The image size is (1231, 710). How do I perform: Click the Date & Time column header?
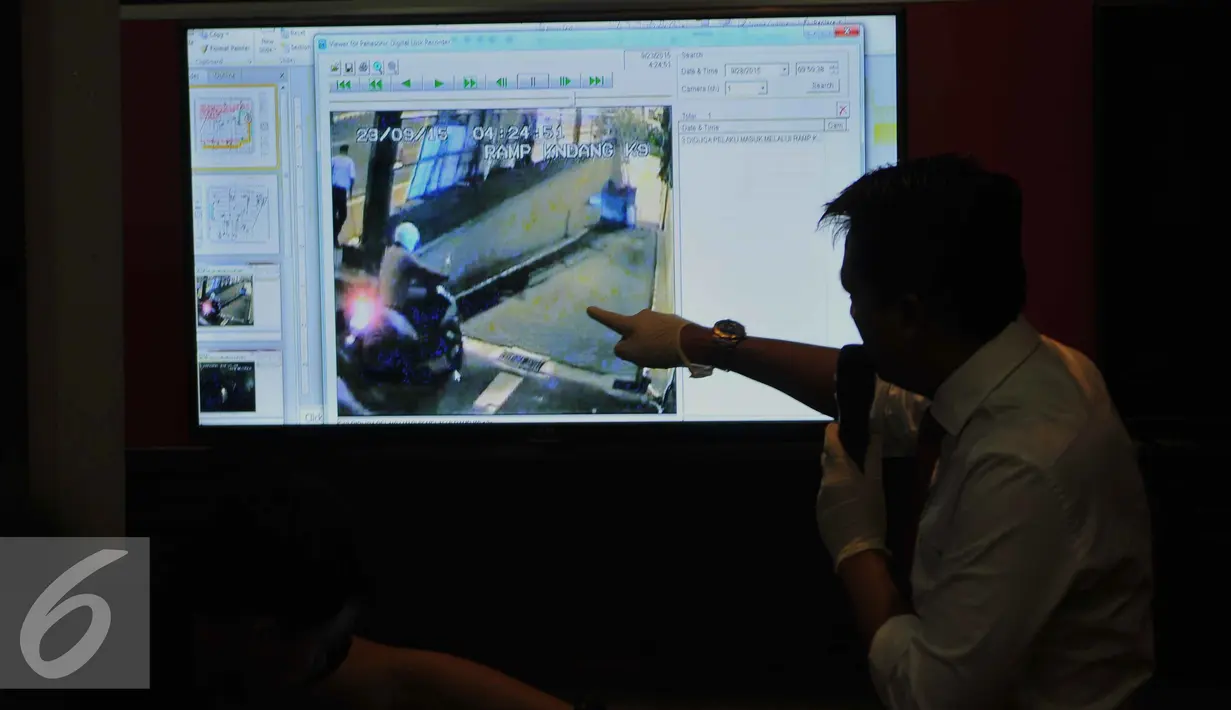(x=751, y=127)
